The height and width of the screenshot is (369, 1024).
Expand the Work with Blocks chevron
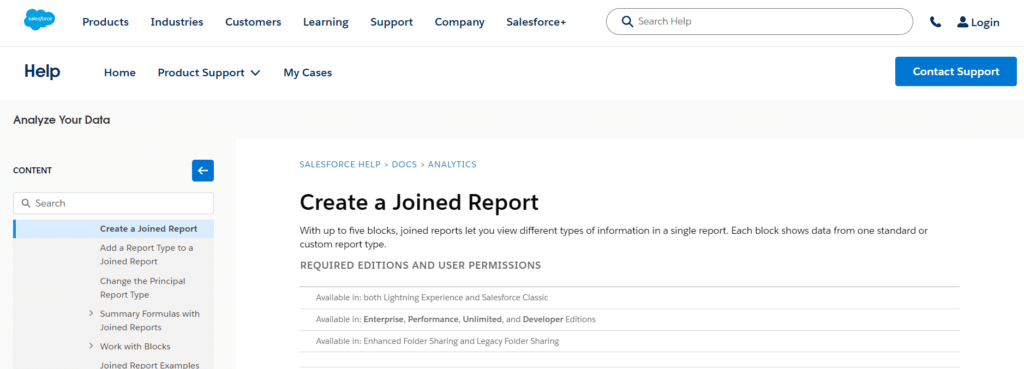click(91, 346)
